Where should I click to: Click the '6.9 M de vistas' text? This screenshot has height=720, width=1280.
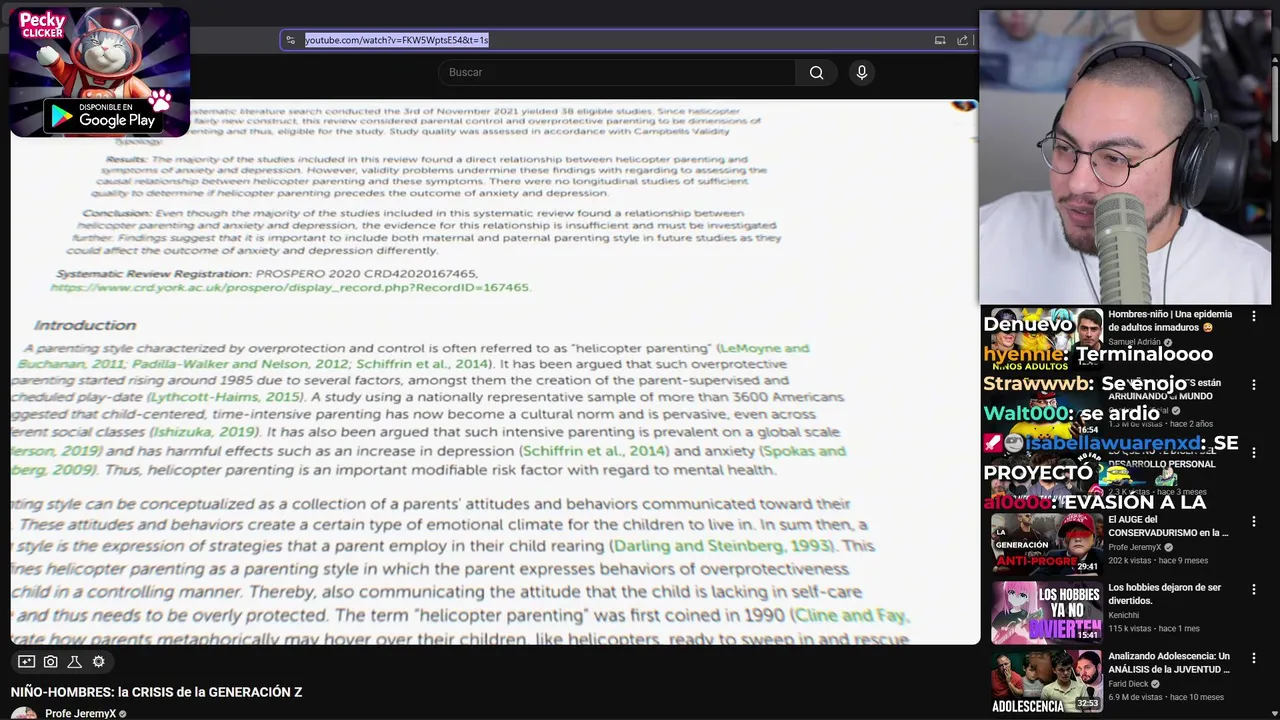pos(1135,697)
